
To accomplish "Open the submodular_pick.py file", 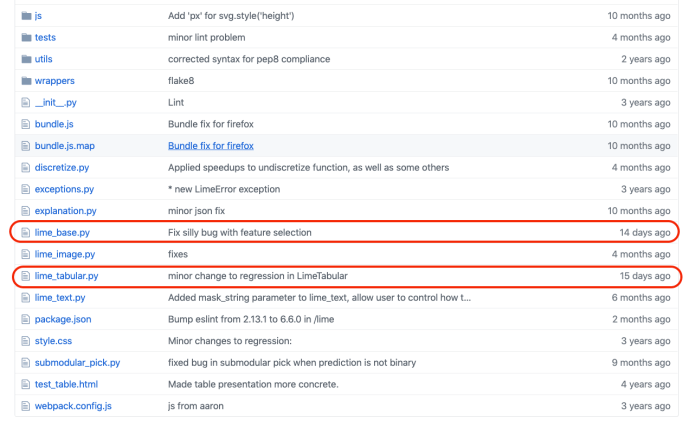I will 77,363.
